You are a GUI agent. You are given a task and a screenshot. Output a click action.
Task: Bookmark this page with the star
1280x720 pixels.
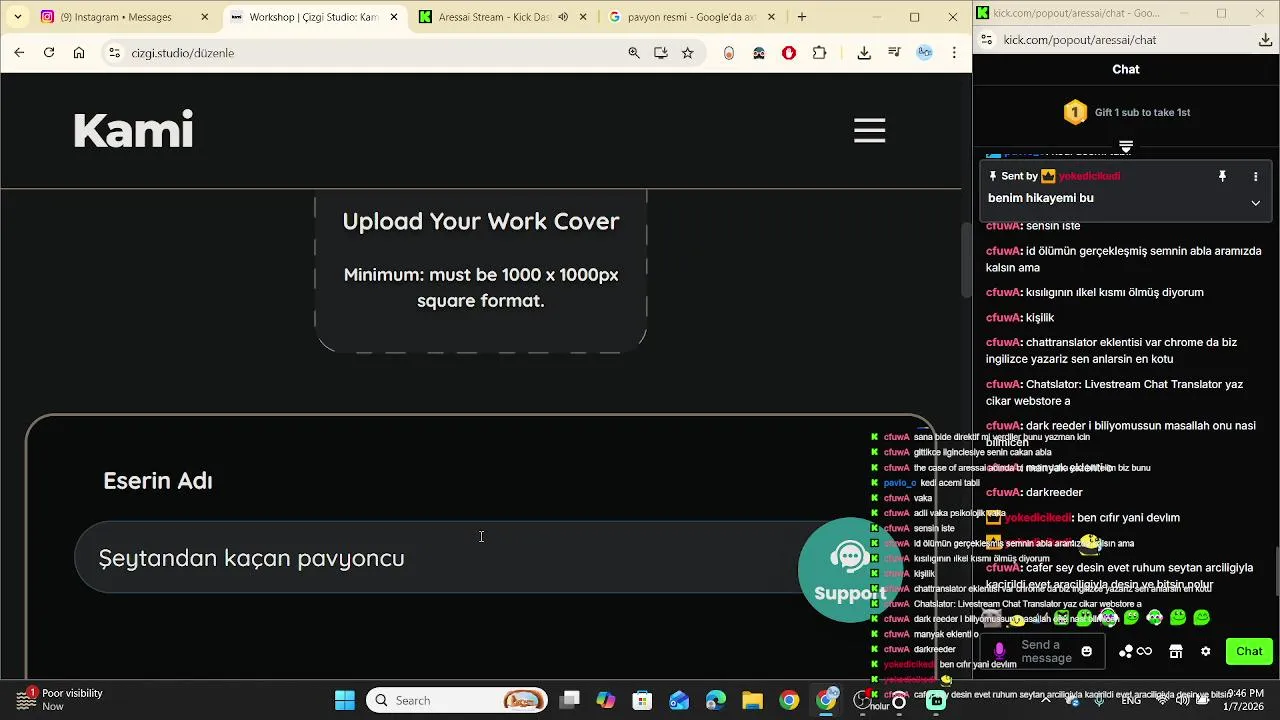coord(688,53)
